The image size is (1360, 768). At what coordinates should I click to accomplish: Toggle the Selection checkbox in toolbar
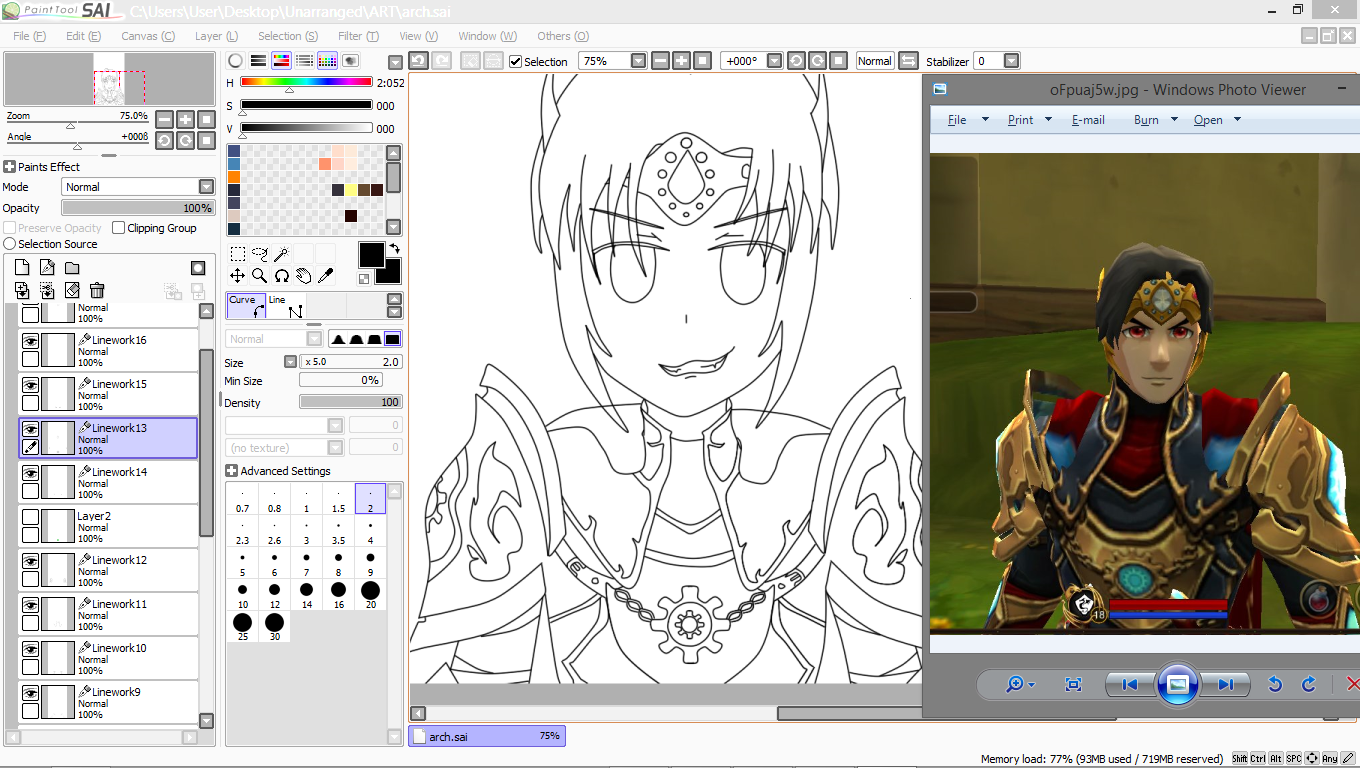[516, 62]
